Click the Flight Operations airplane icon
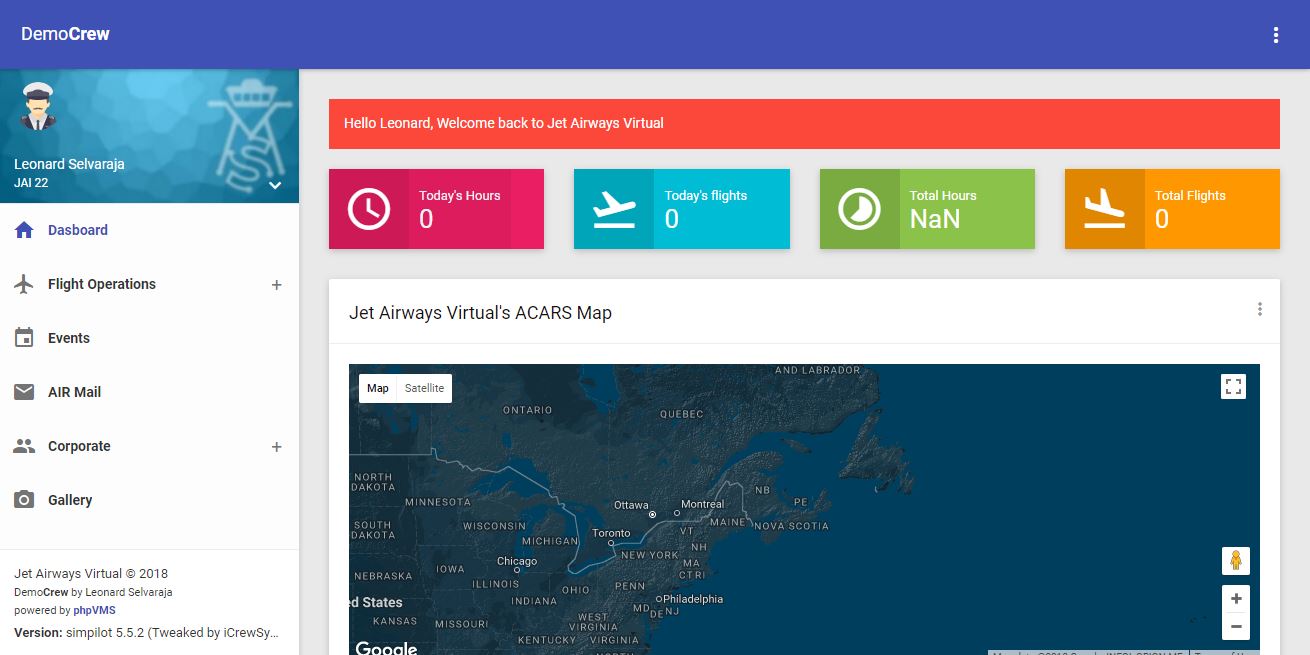The height and width of the screenshot is (655, 1310). 24,284
